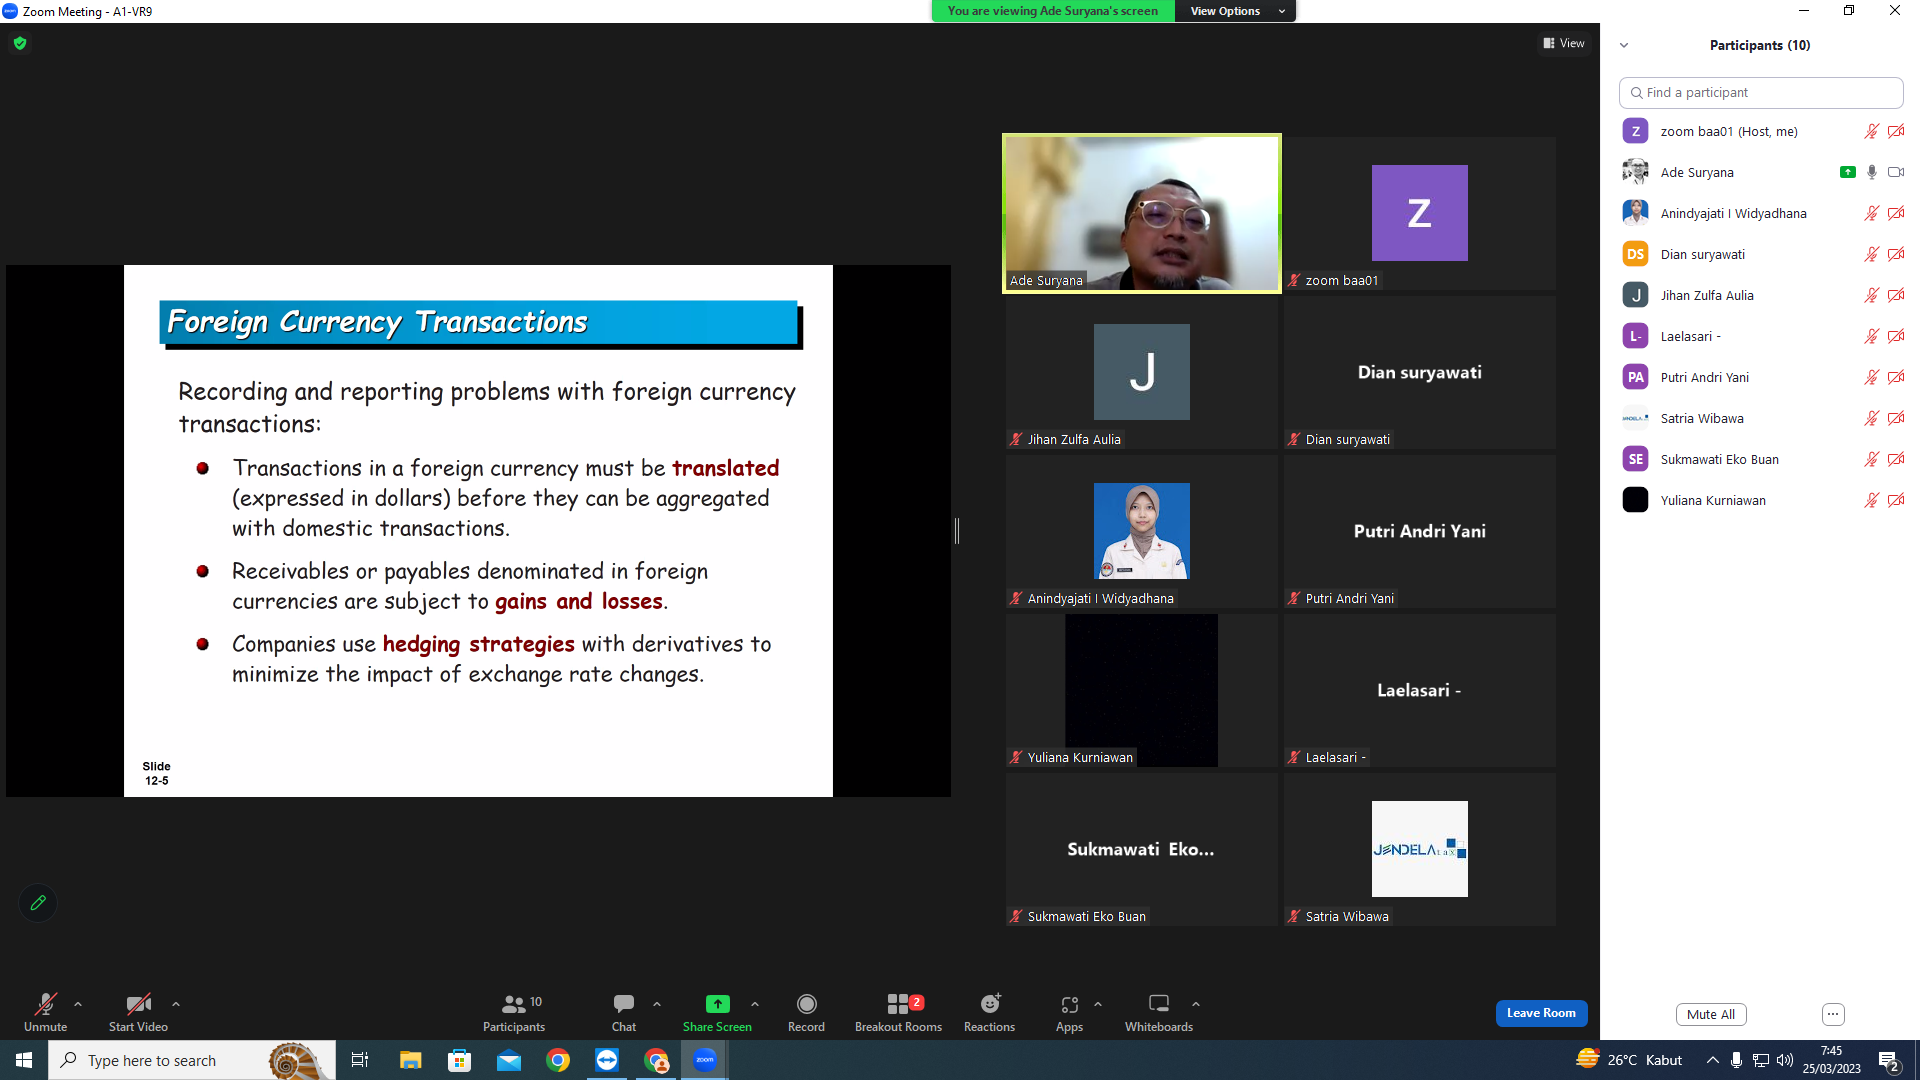
Task: Click Ade Suryana's green screen-share indicator
Action: [1848, 172]
